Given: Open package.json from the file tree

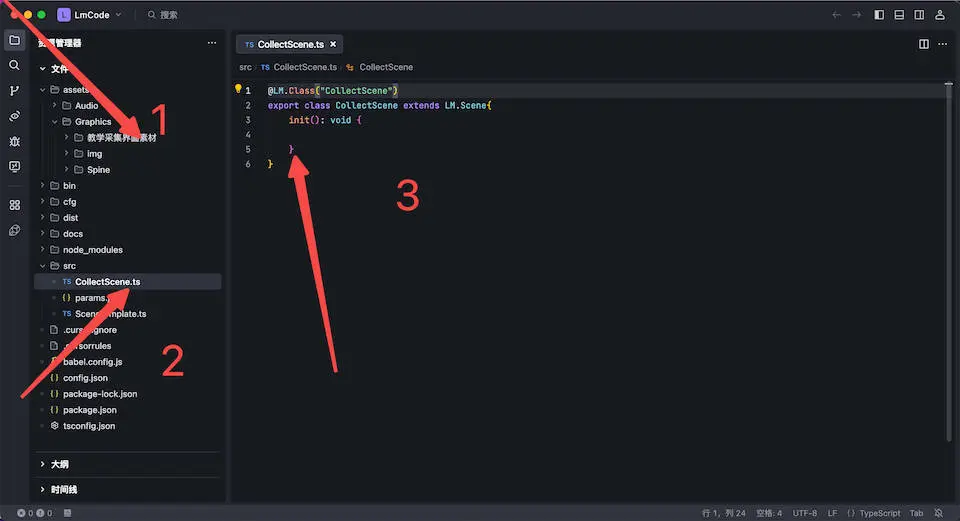Looking at the screenshot, I should tap(89, 410).
